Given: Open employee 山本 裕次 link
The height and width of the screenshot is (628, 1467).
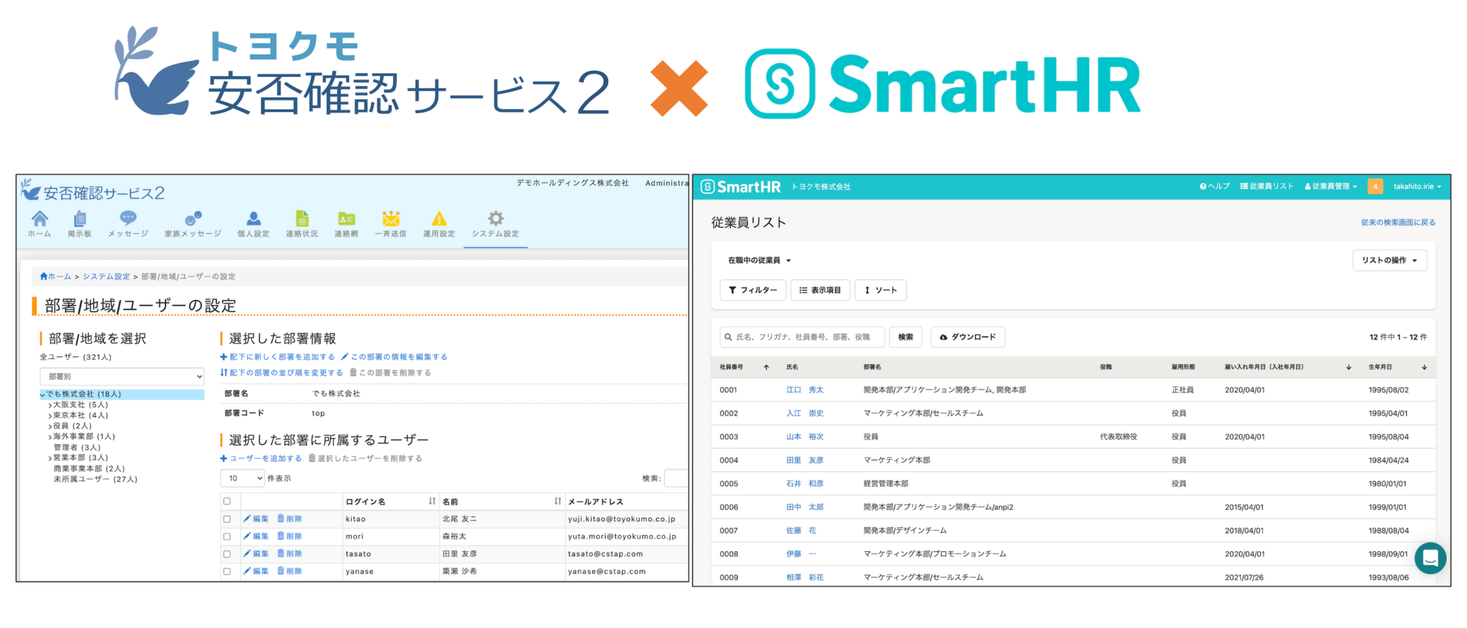Looking at the screenshot, I should tap(805, 437).
